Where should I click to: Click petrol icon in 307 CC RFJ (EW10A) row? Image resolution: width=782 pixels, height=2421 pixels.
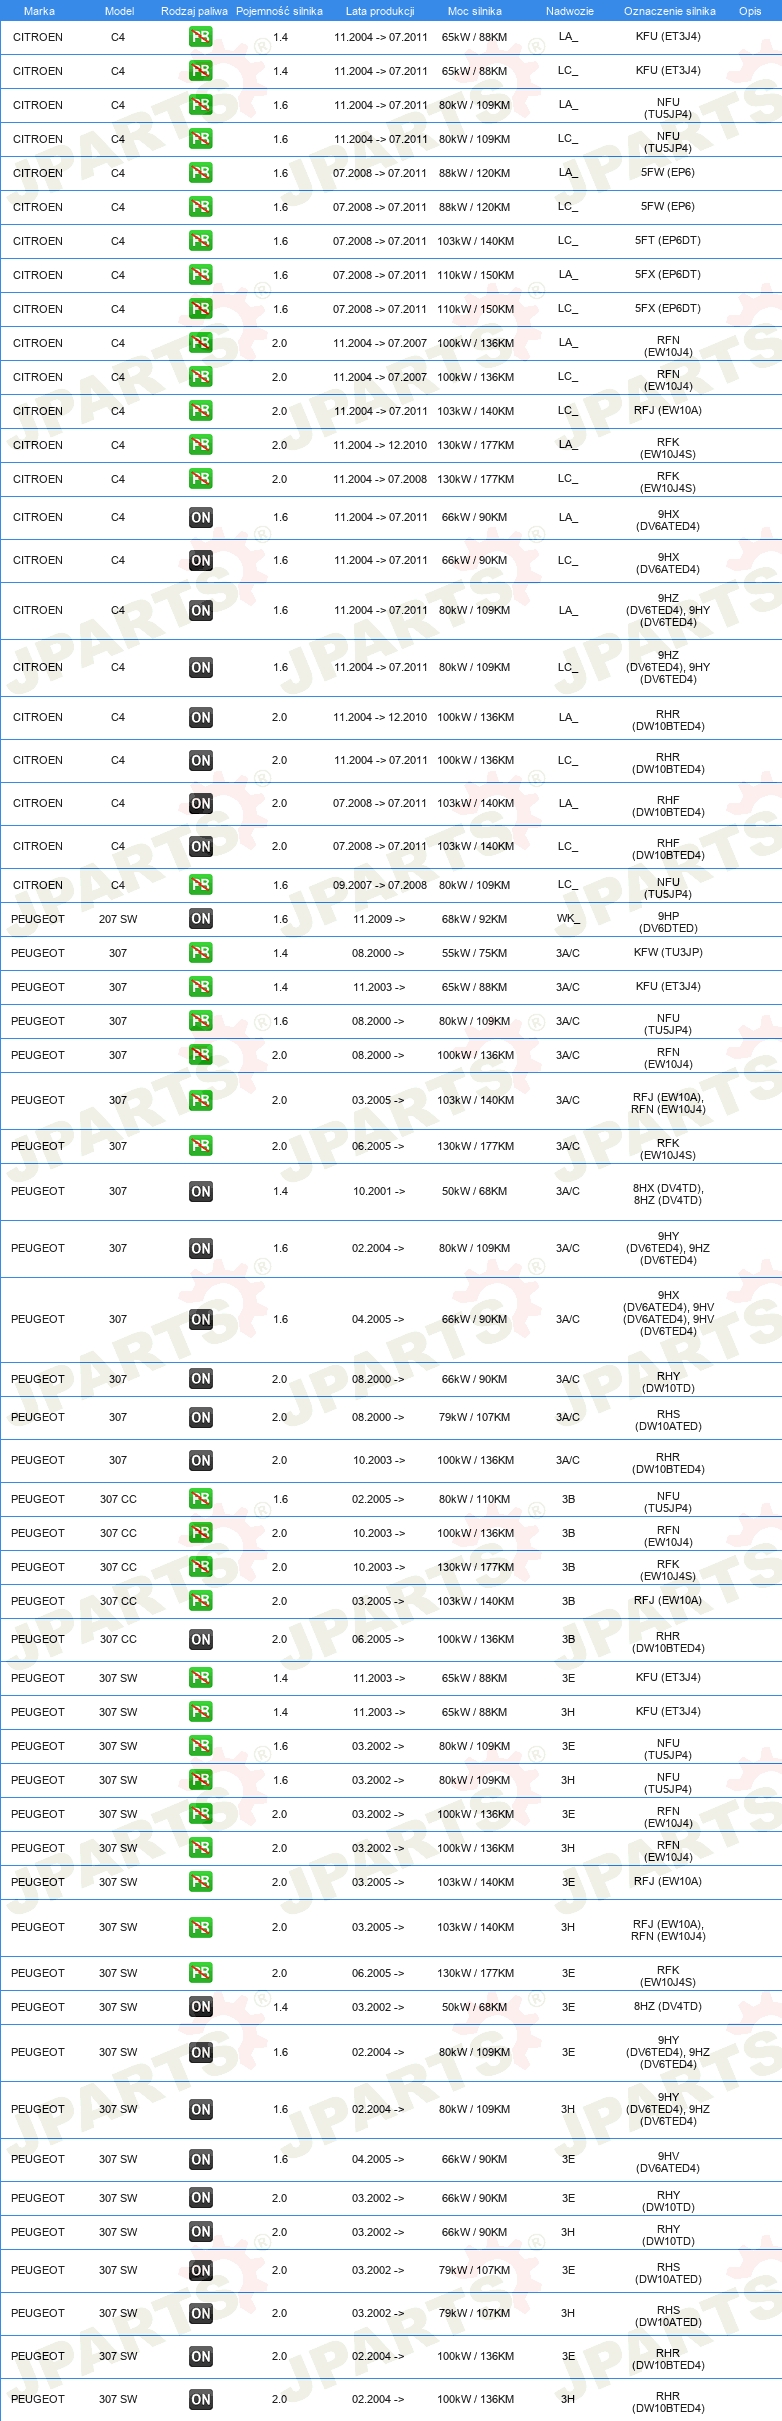[200, 1601]
